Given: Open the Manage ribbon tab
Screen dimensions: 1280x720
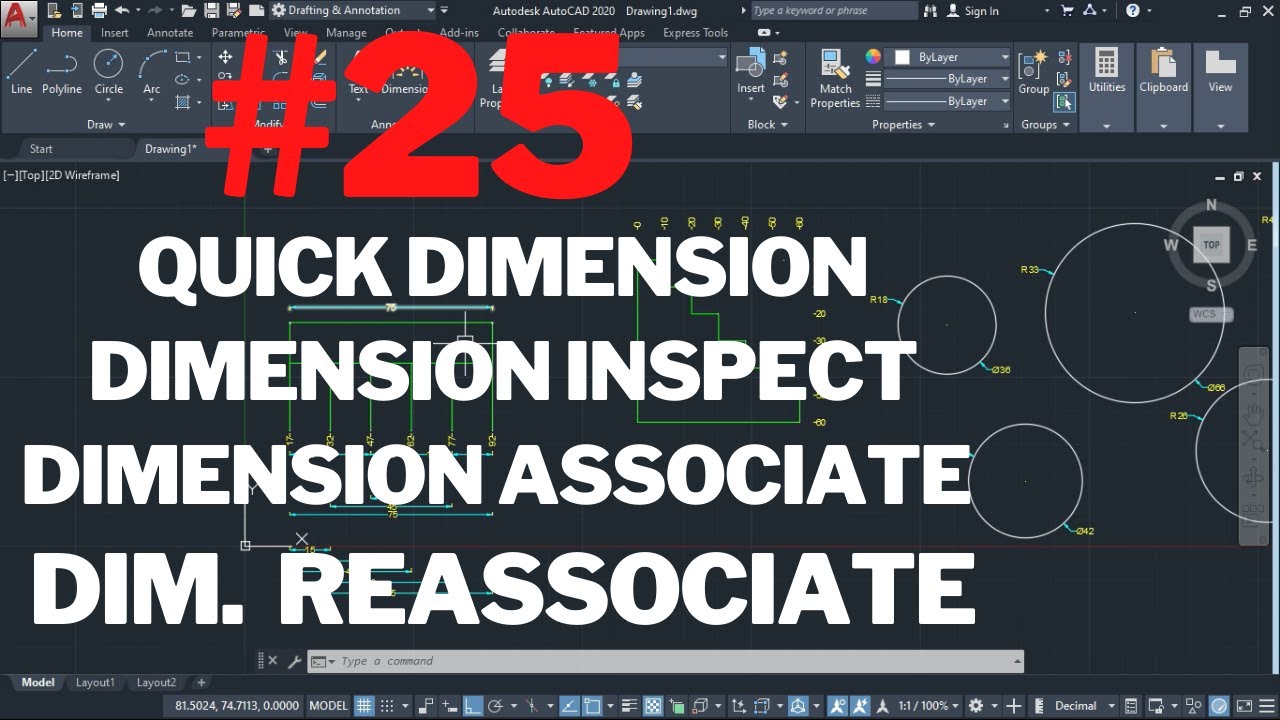Looking at the screenshot, I should (346, 33).
